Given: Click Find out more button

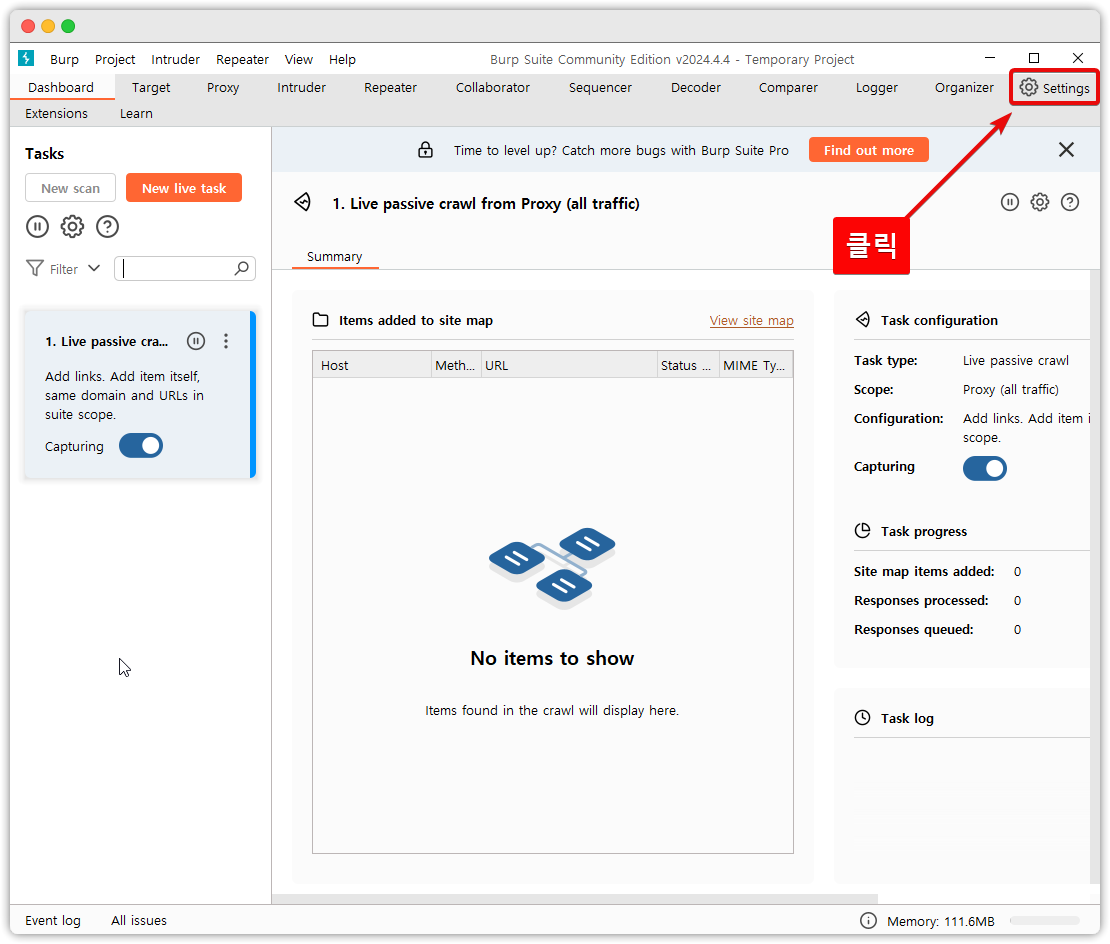Looking at the screenshot, I should (869, 150).
